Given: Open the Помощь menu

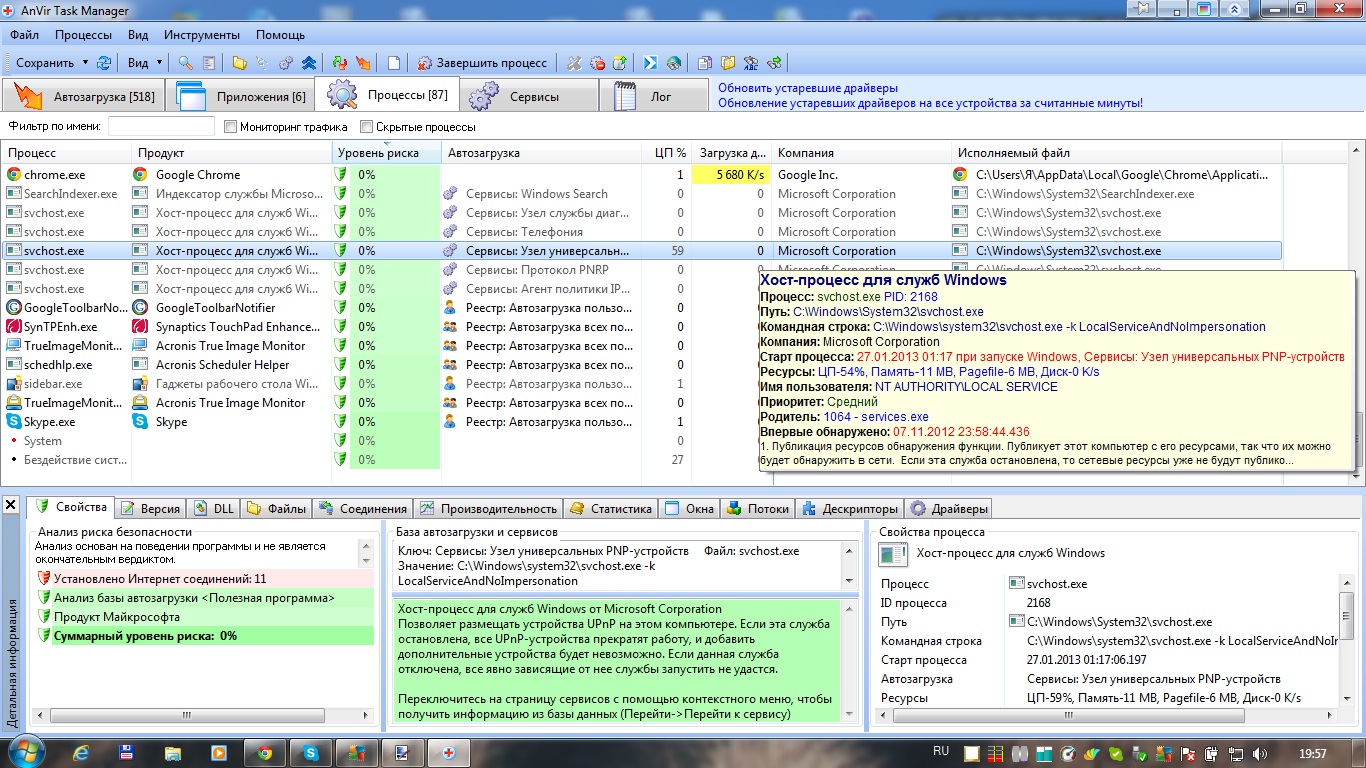Looking at the screenshot, I should 280,35.
